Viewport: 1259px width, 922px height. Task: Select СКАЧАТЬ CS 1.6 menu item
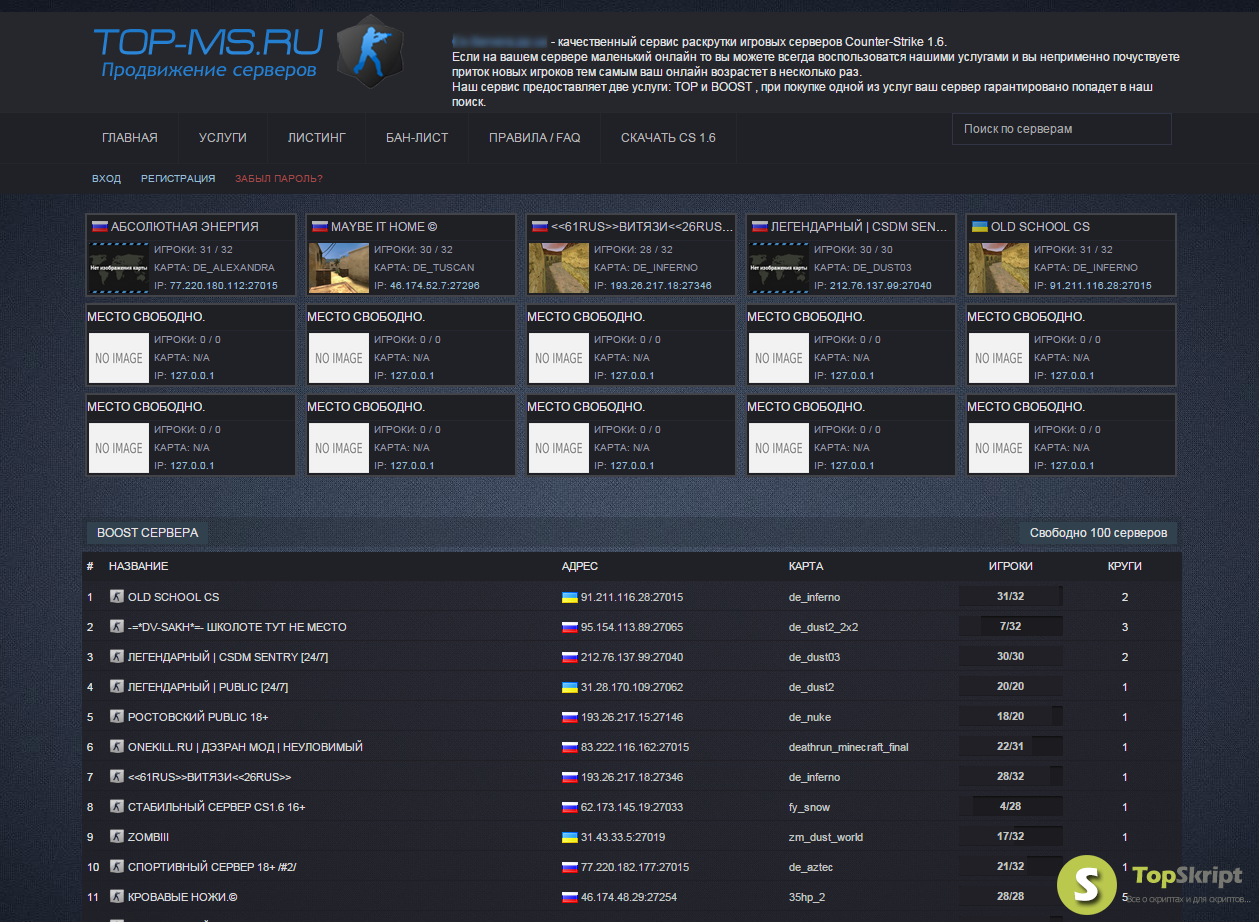668,138
